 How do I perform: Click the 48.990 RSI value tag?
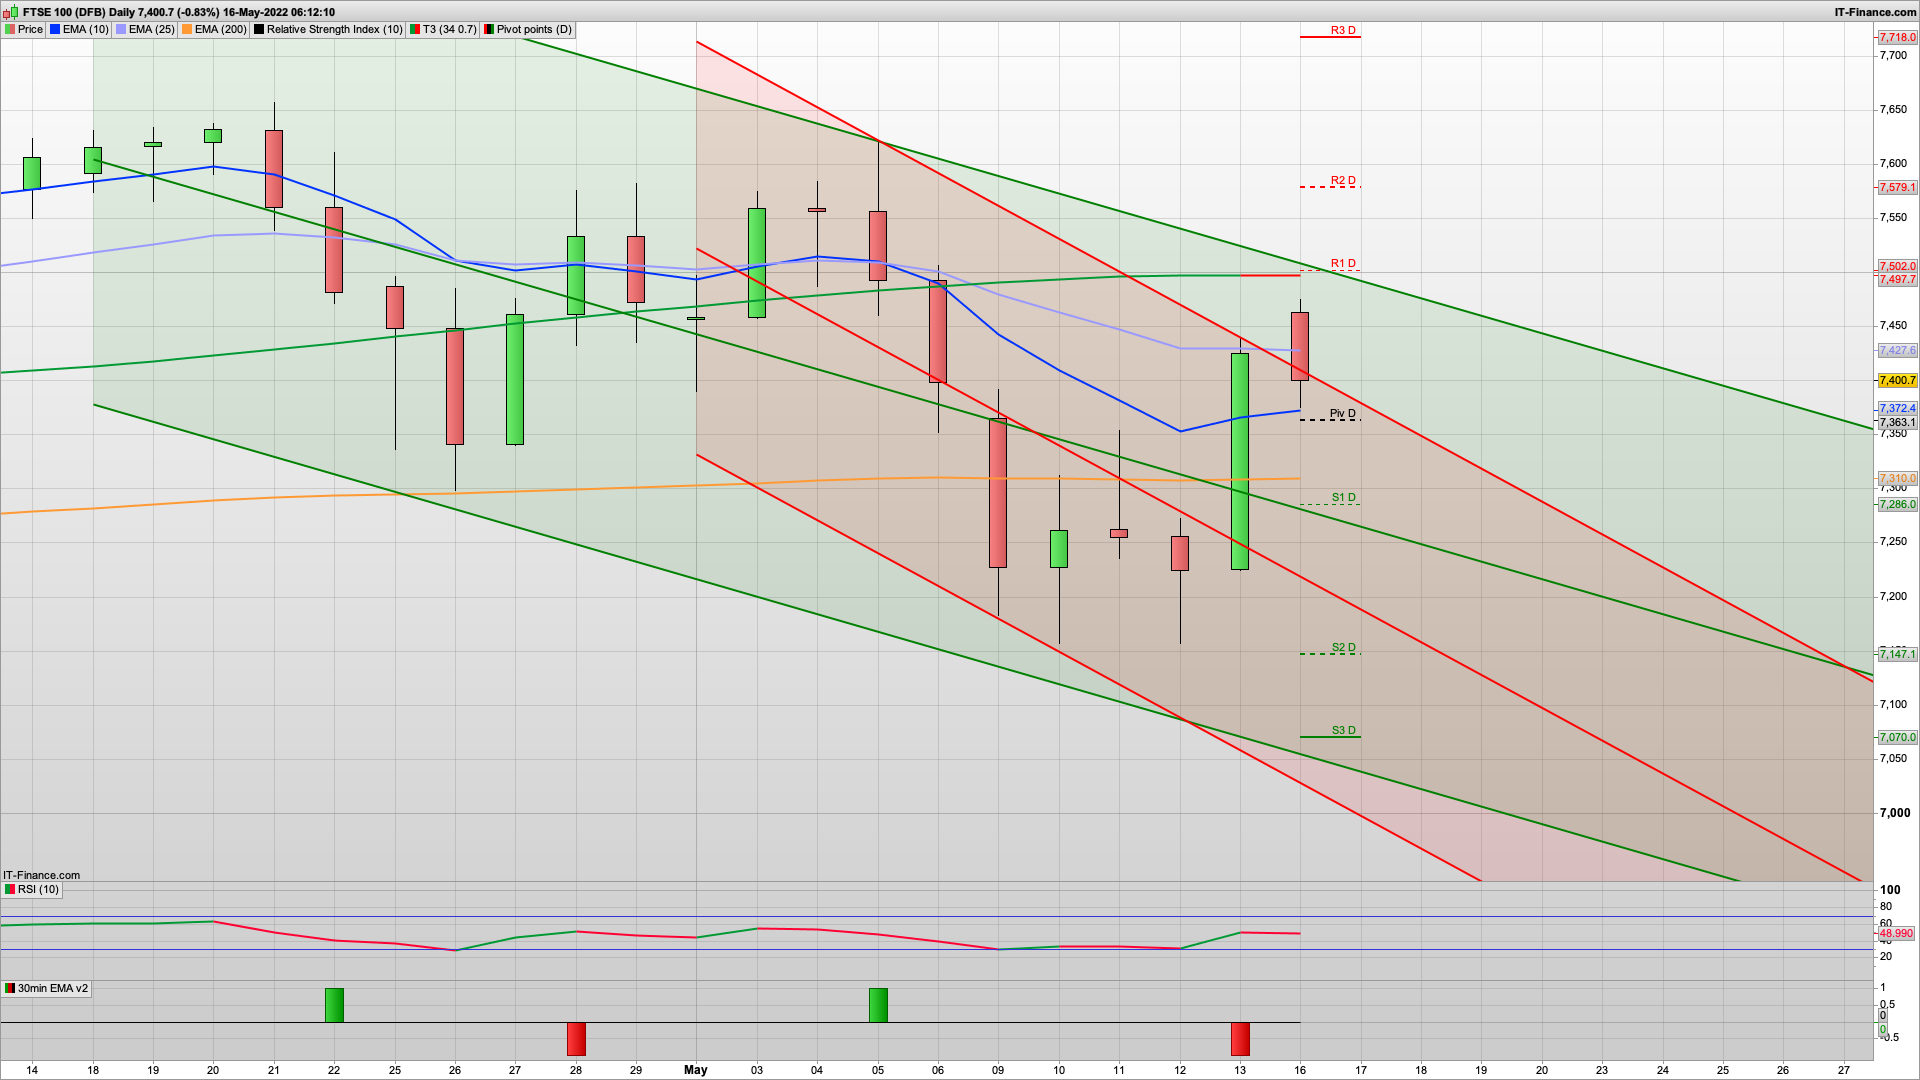1896,934
